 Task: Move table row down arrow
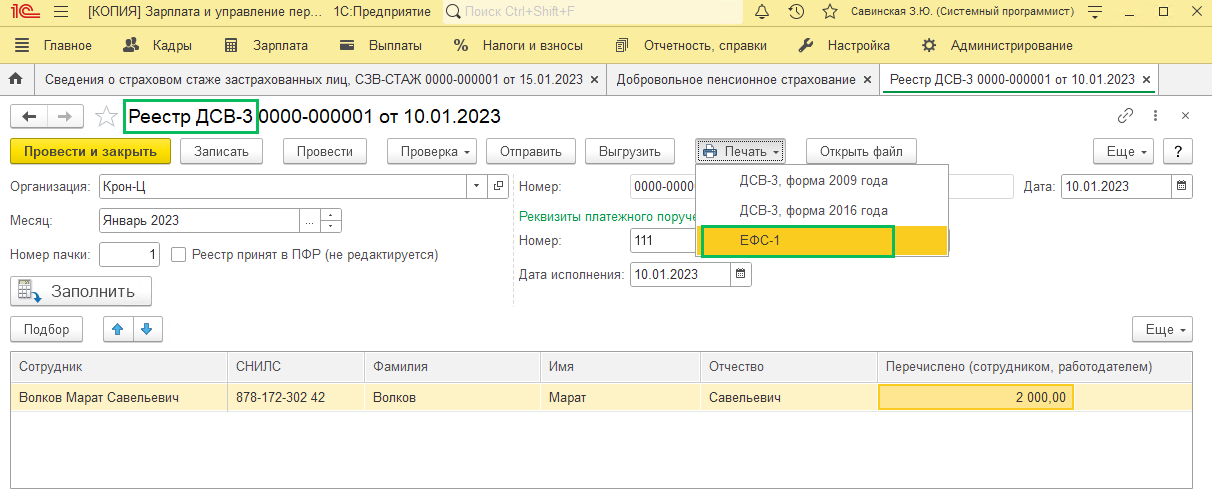146,329
